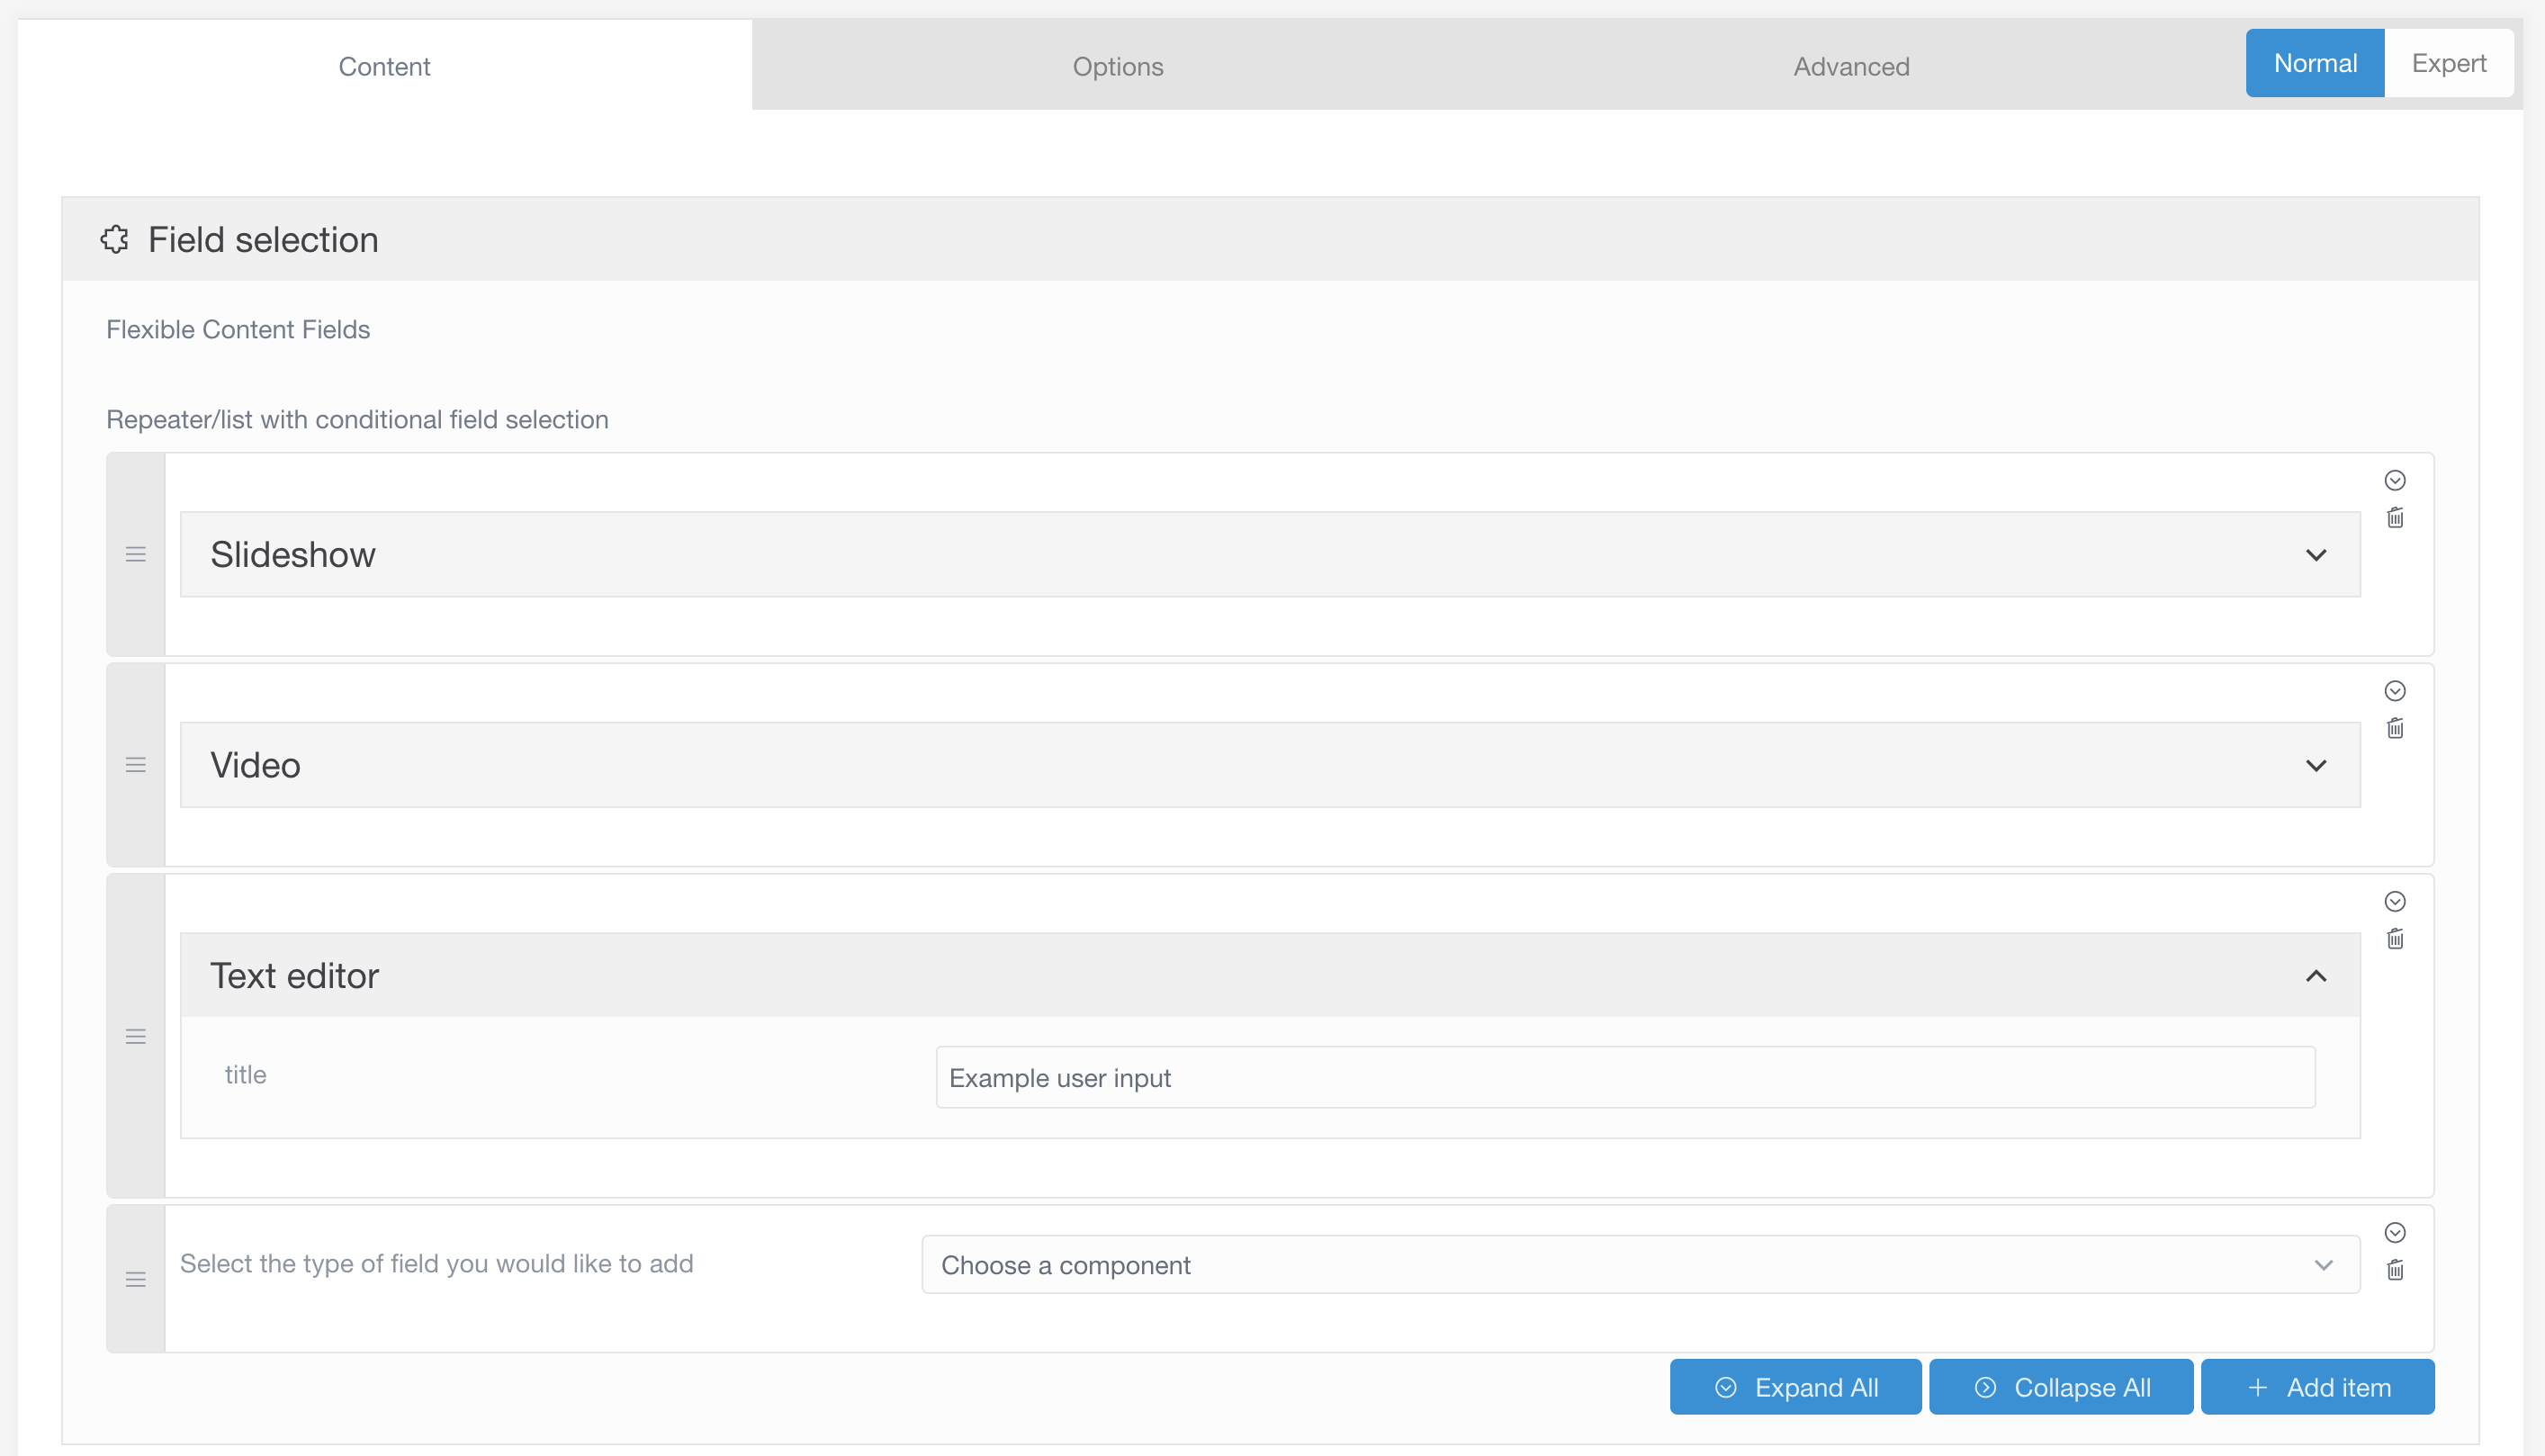Open the Options tab
Viewport: 2545px width, 1456px height.
click(1118, 66)
